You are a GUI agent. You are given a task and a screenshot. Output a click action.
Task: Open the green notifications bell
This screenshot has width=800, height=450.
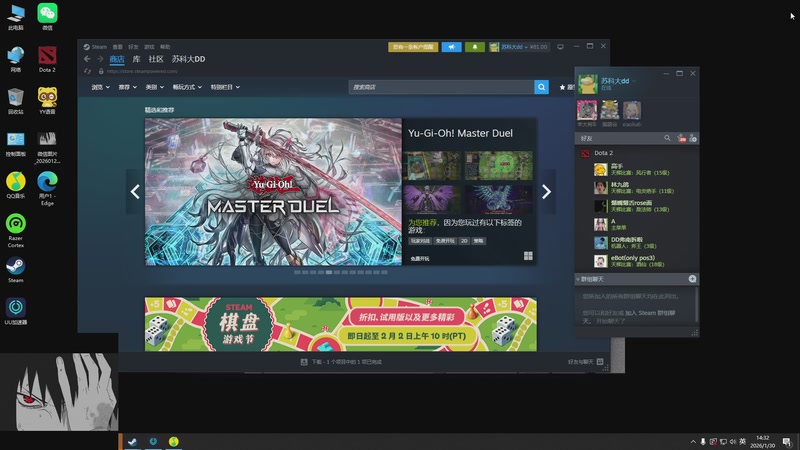coord(474,47)
